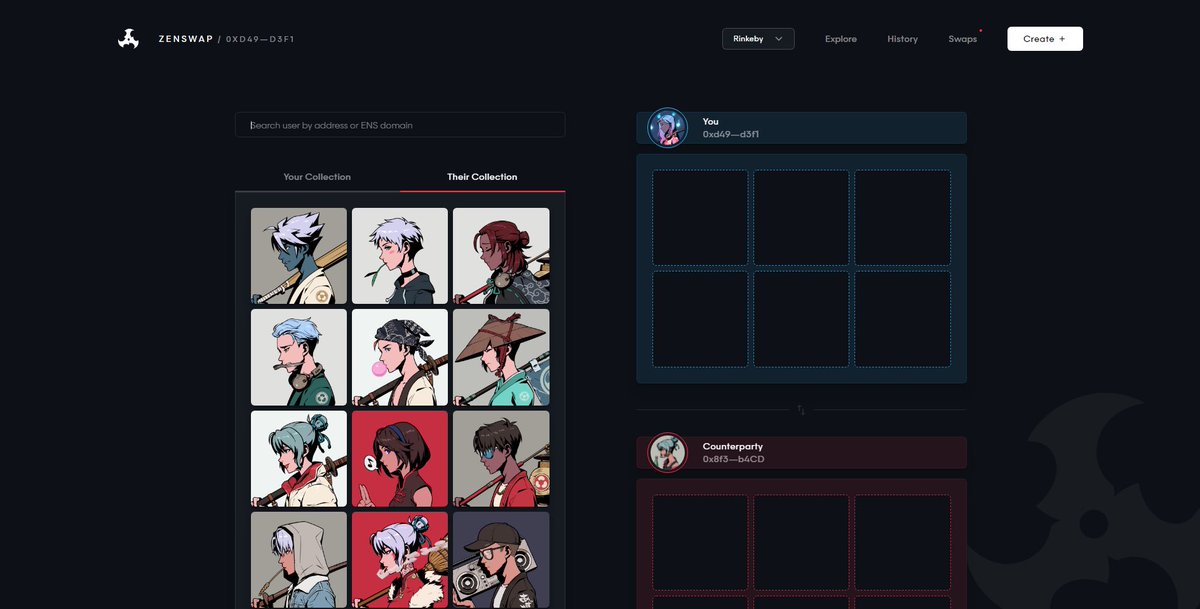Select the boombox cap character NFT
Image resolution: width=1200 pixels, height=609 pixels.
pos(501,559)
